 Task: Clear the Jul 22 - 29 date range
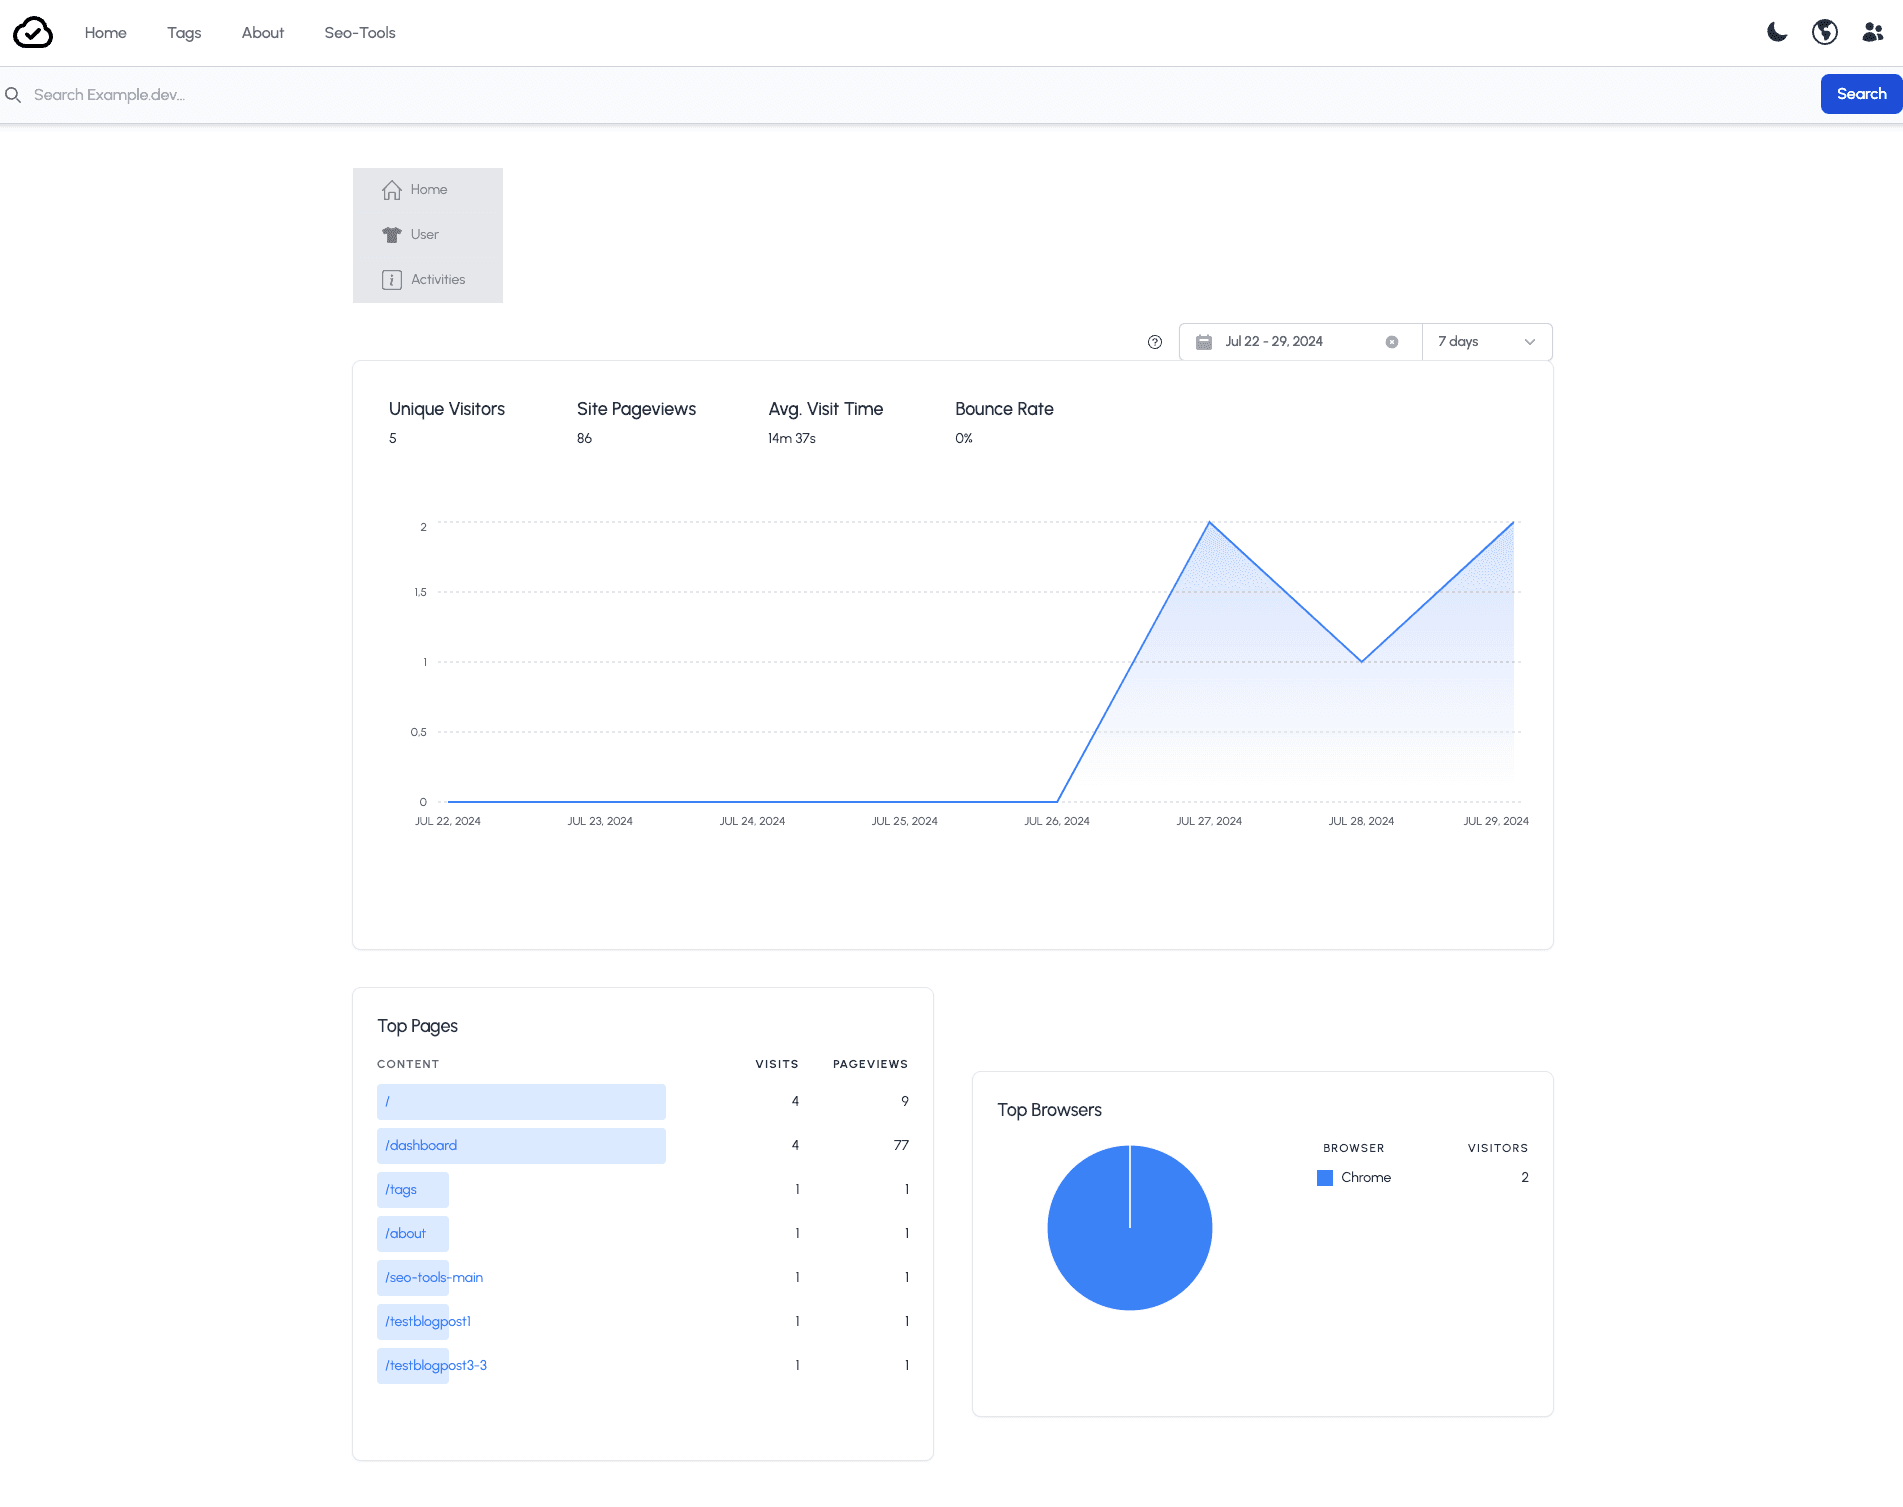click(x=1392, y=342)
